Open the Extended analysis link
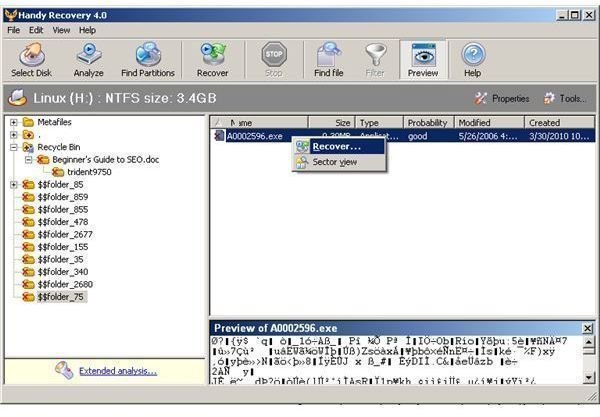Viewport: 600px width, 417px height. 118,371
